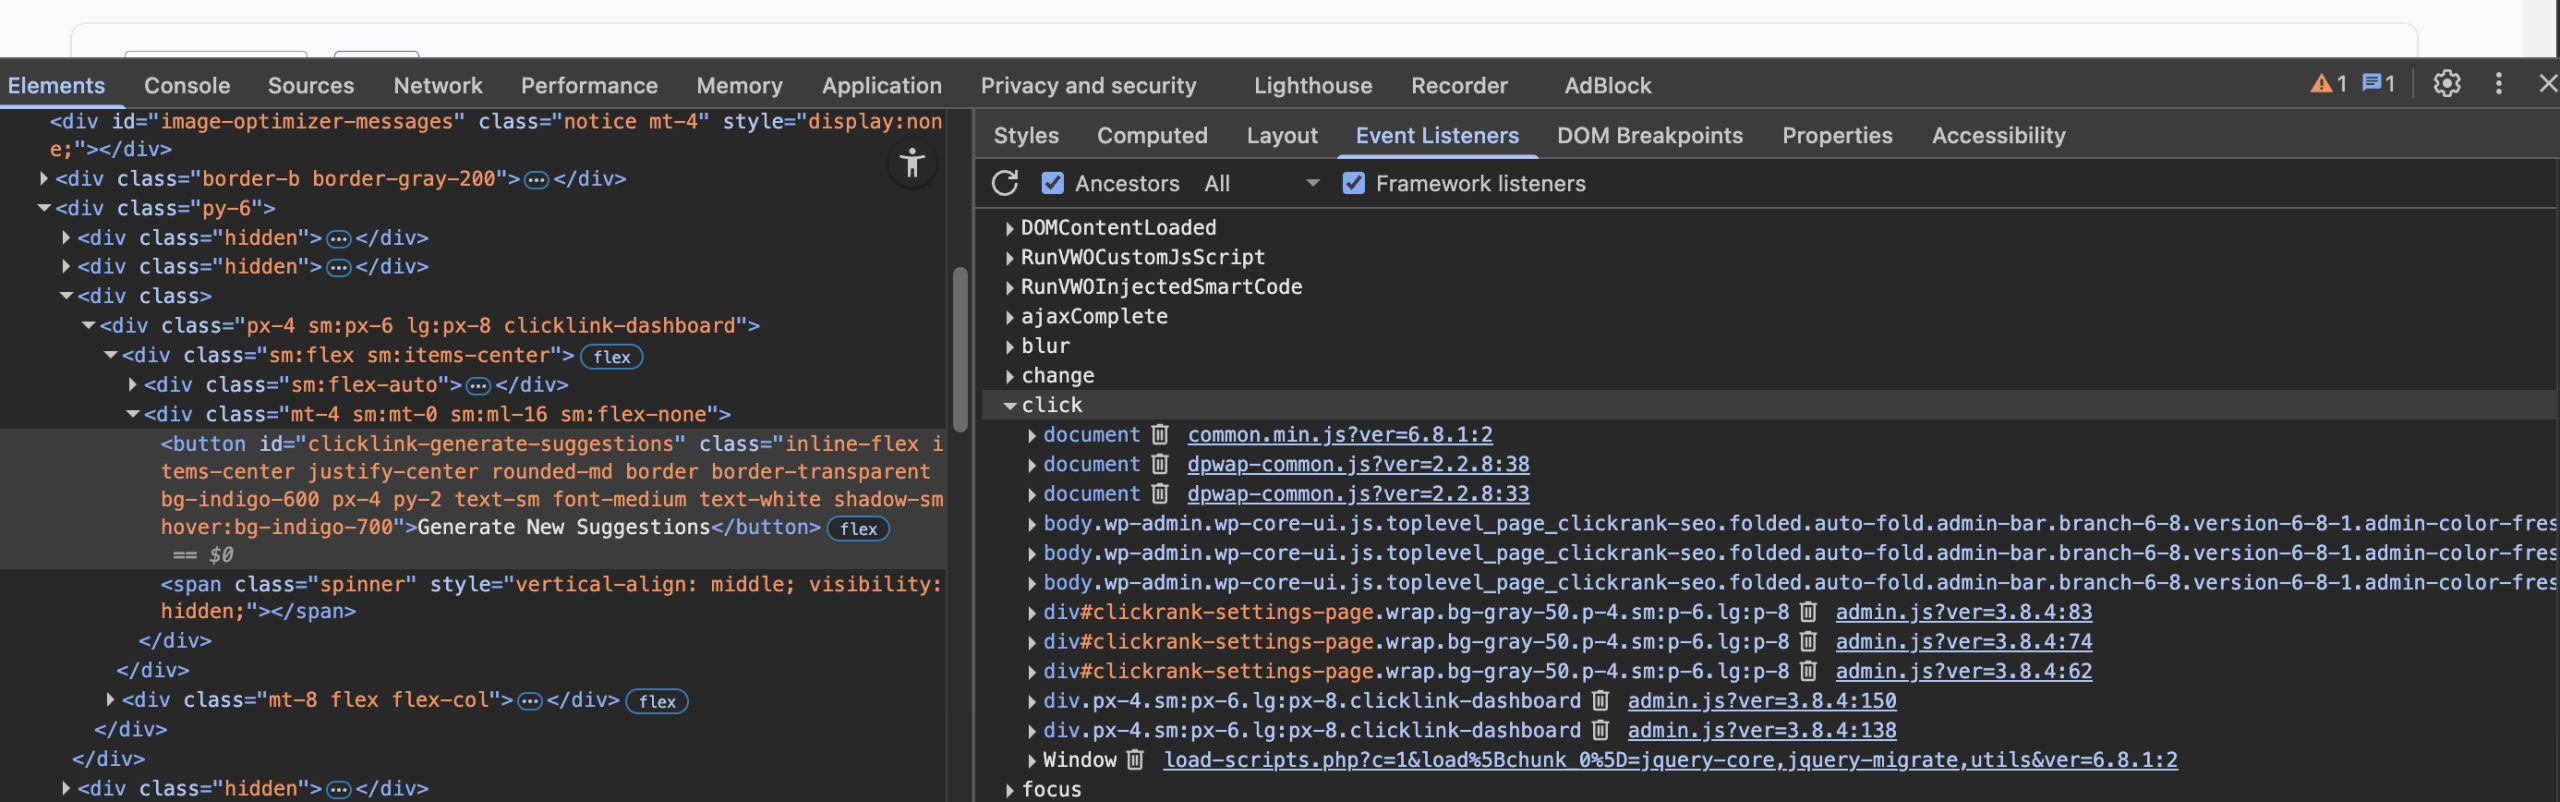Expand the RunVWOCustomJsScript event group

click(1010, 258)
